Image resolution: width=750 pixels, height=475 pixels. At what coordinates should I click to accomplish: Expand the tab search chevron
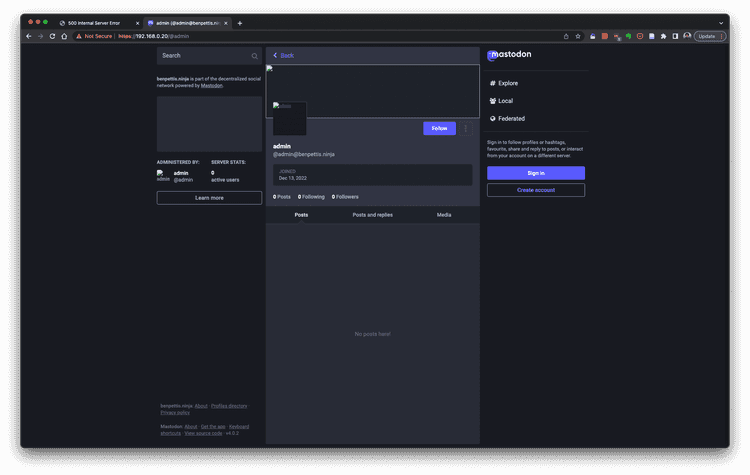(721, 23)
